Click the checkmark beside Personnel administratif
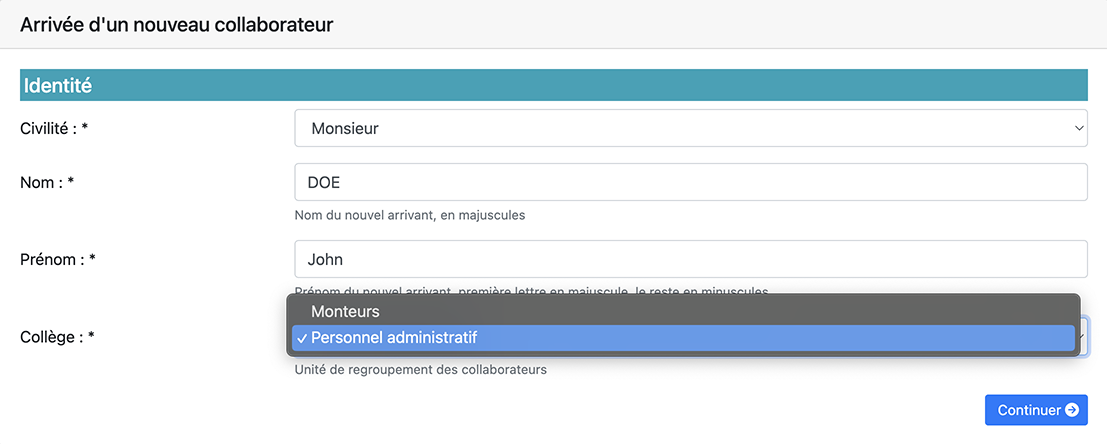Viewport: 1107px width, 444px height. point(301,338)
